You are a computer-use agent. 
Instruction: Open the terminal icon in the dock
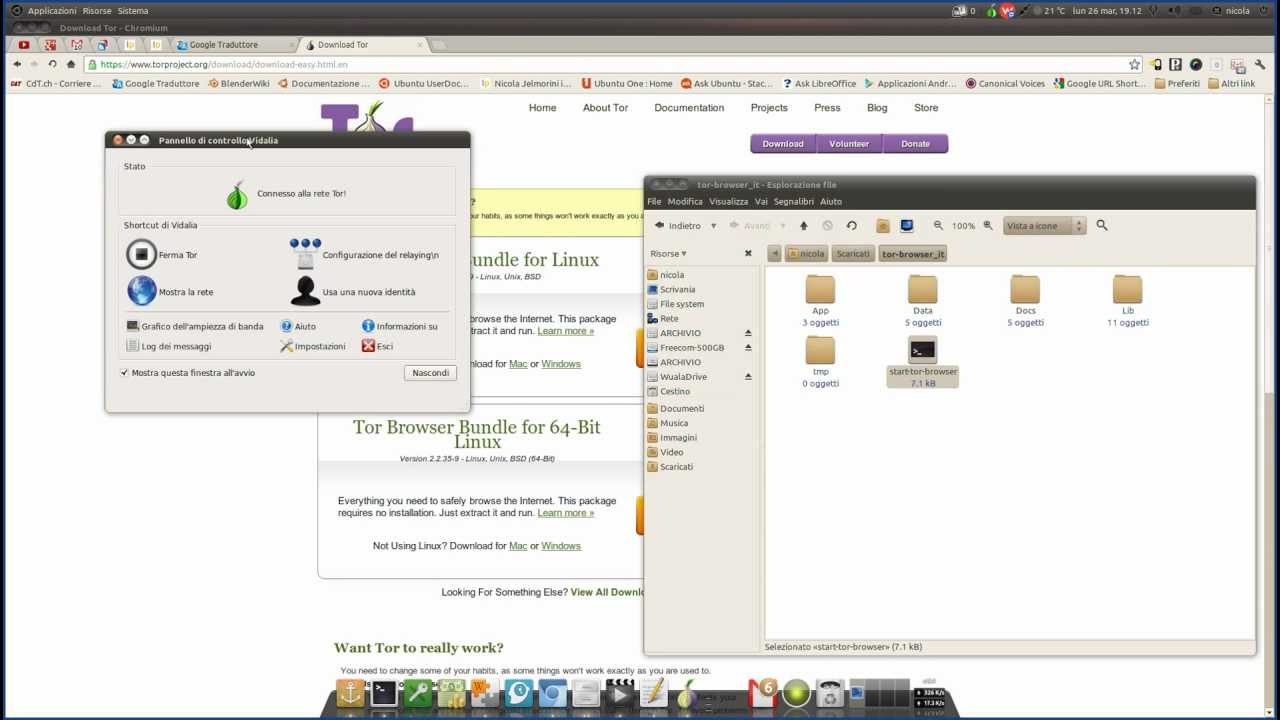(x=384, y=693)
